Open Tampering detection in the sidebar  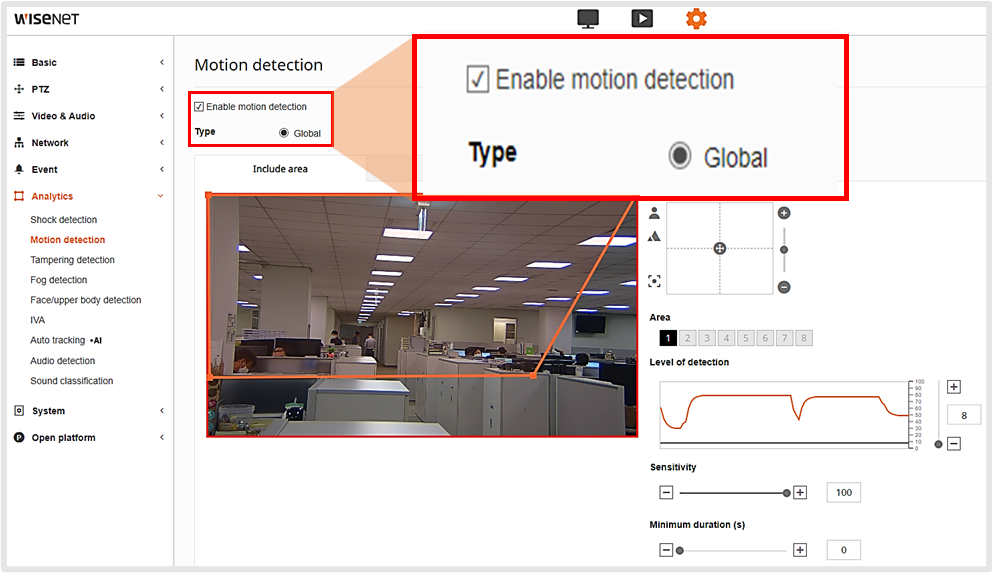tap(72, 260)
